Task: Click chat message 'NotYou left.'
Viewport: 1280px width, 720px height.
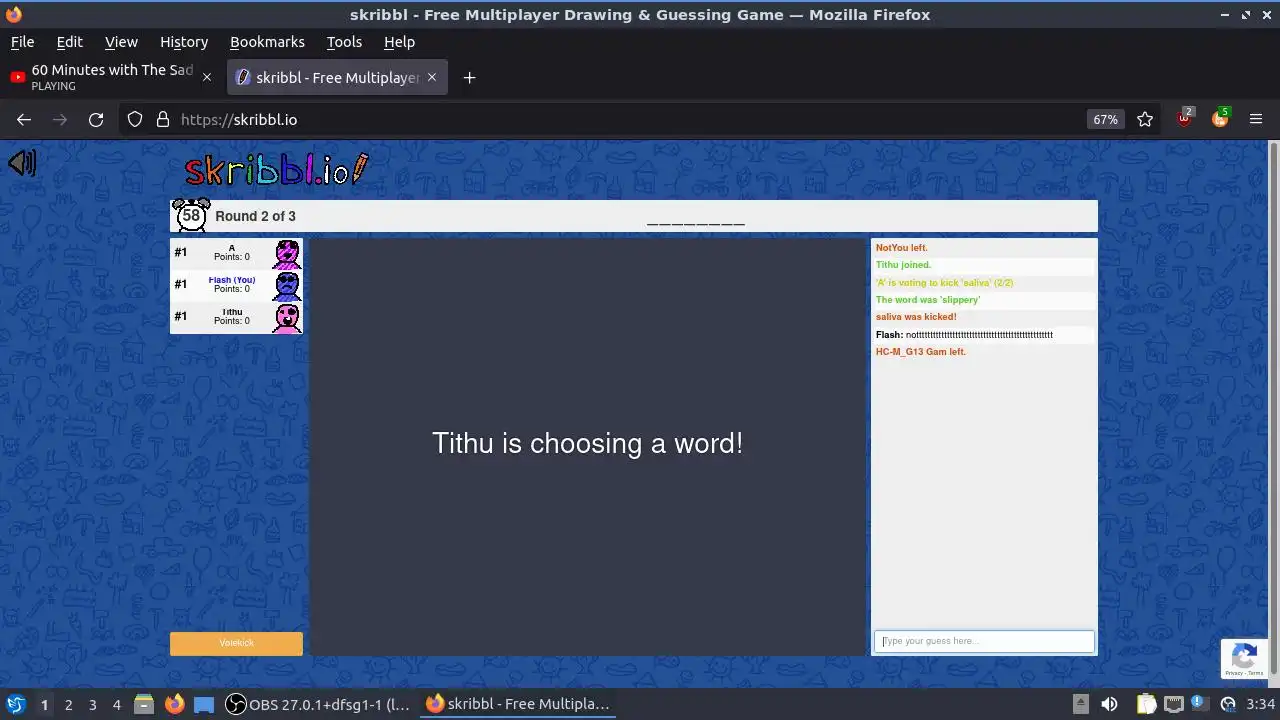Action: point(901,248)
